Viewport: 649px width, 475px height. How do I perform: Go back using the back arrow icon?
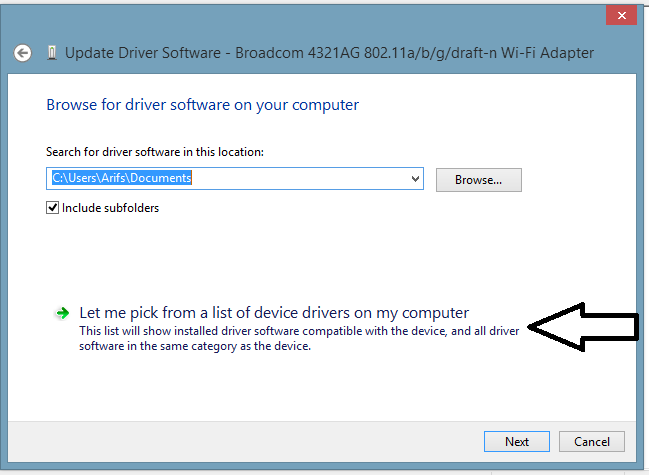22,53
